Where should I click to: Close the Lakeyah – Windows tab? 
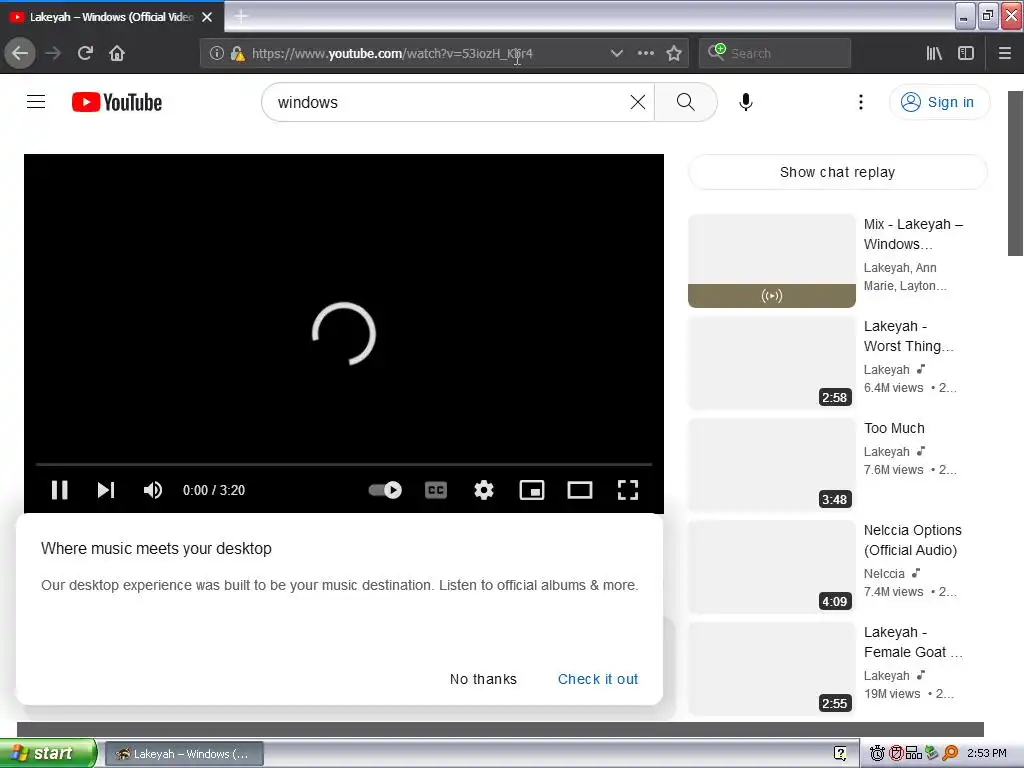point(207,17)
